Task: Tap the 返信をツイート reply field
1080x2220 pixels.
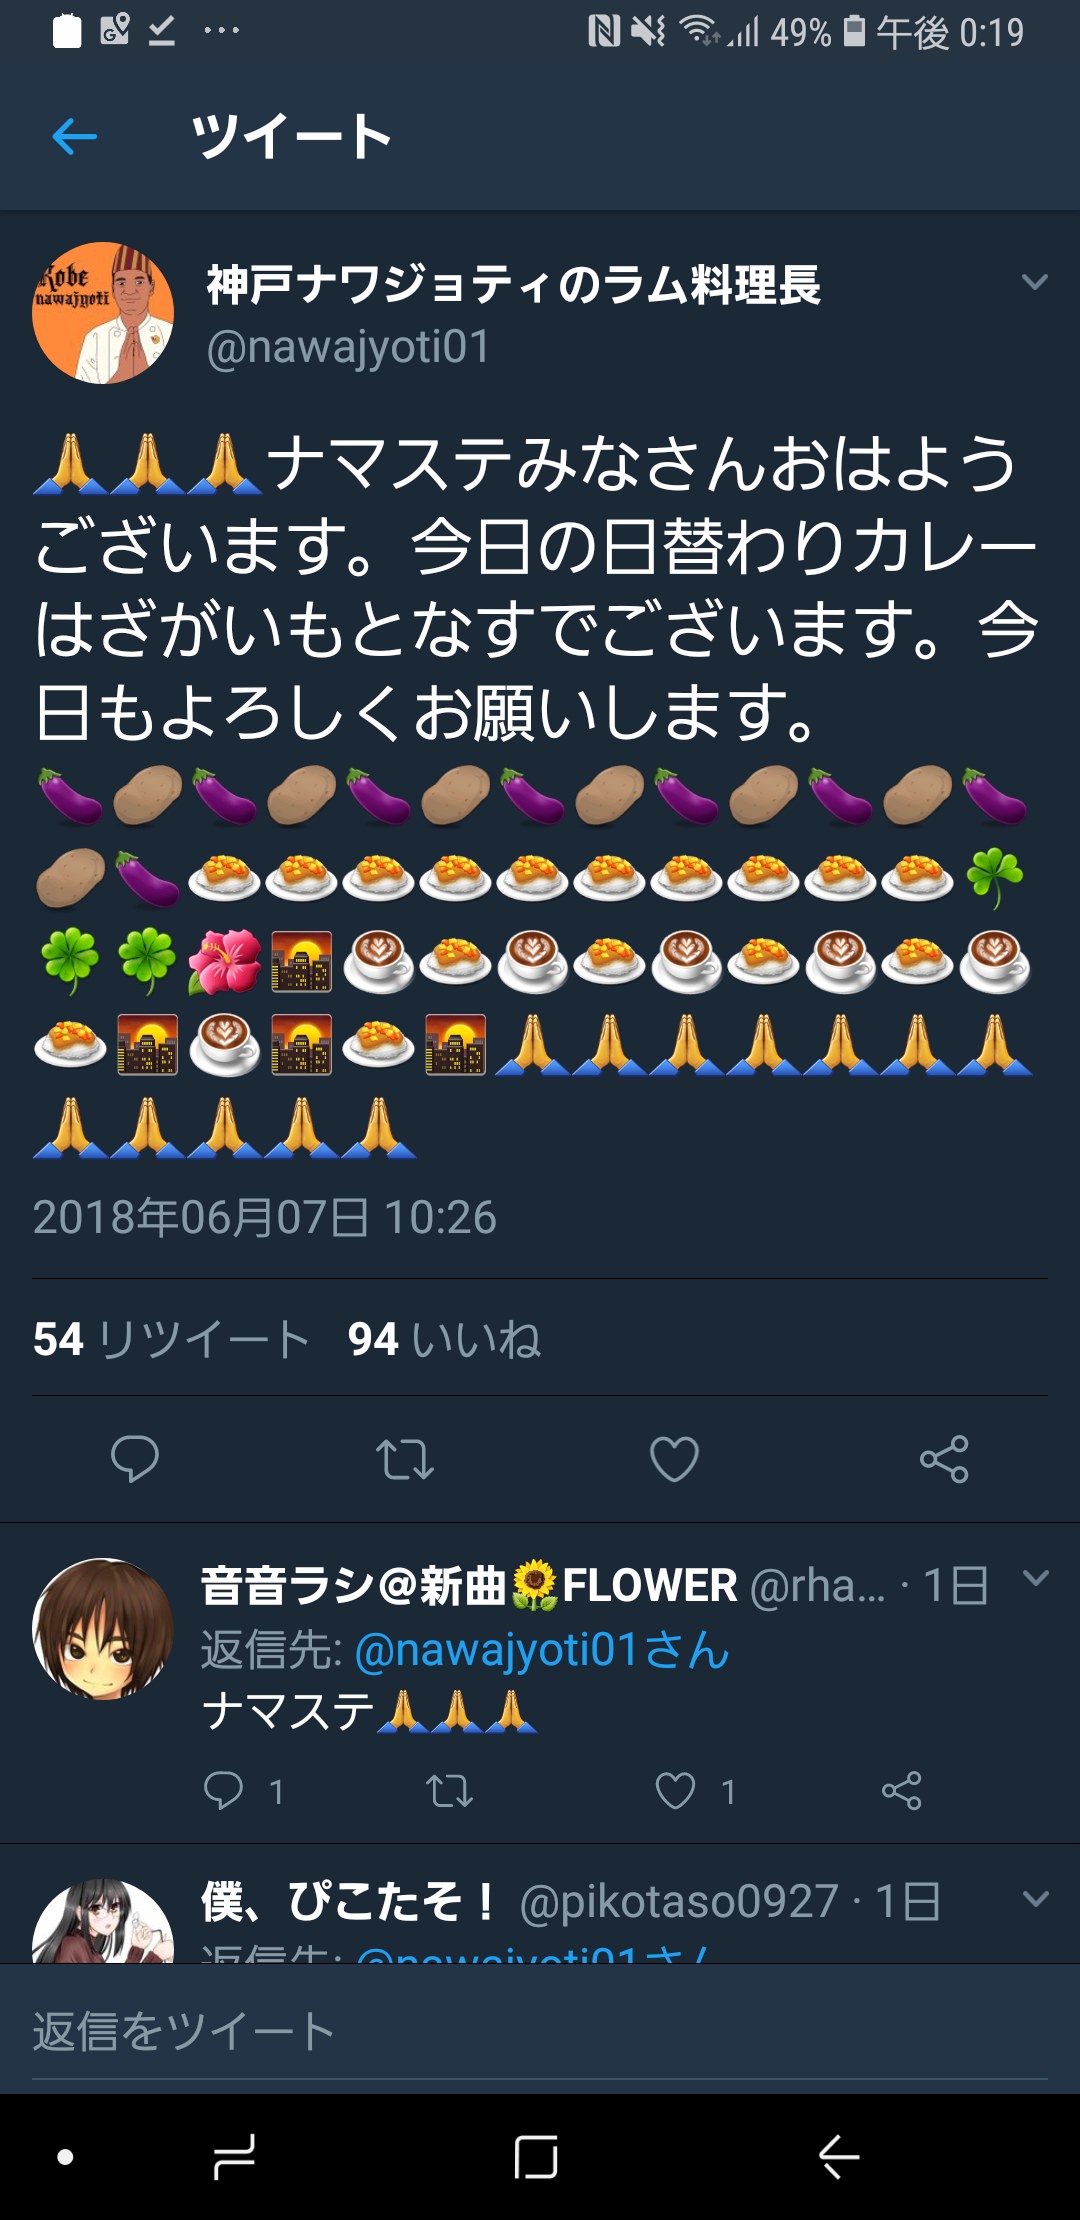Action: (x=540, y=2031)
